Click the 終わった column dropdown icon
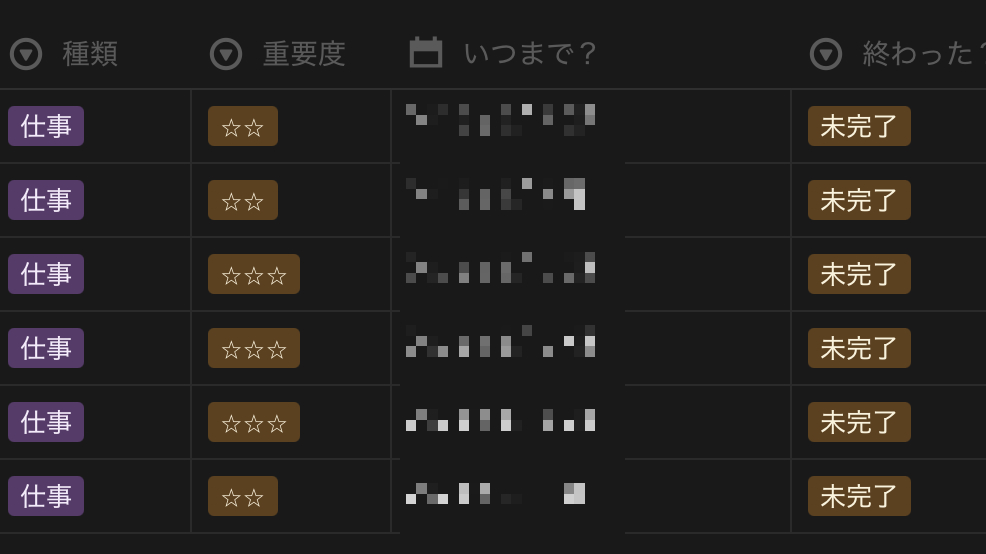 pyautogui.click(x=826, y=54)
